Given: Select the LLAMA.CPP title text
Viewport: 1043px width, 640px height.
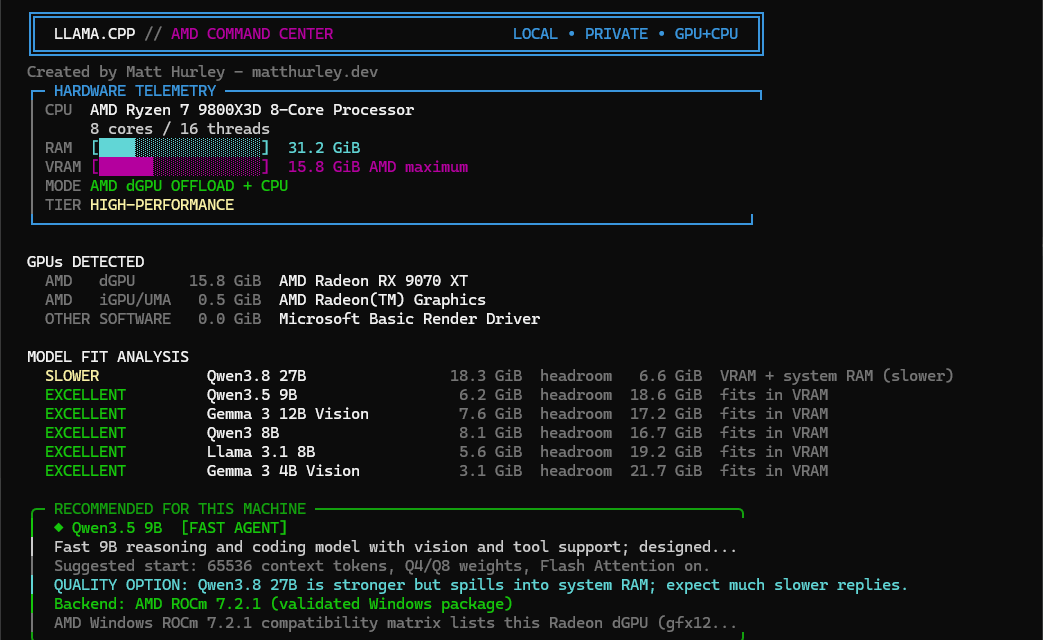Looking at the screenshot, I should 94,34.
